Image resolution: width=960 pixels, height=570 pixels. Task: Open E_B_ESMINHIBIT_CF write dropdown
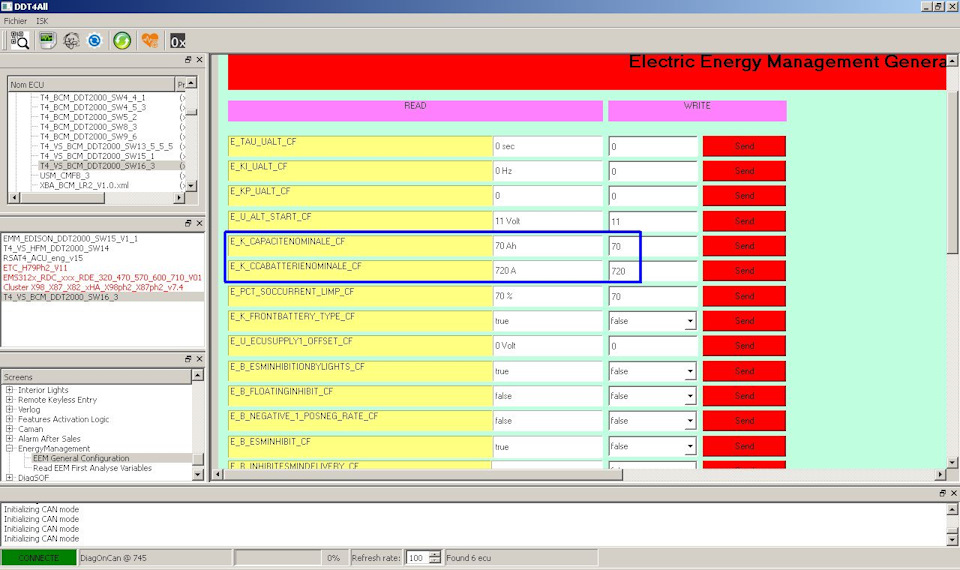[690, 446]
